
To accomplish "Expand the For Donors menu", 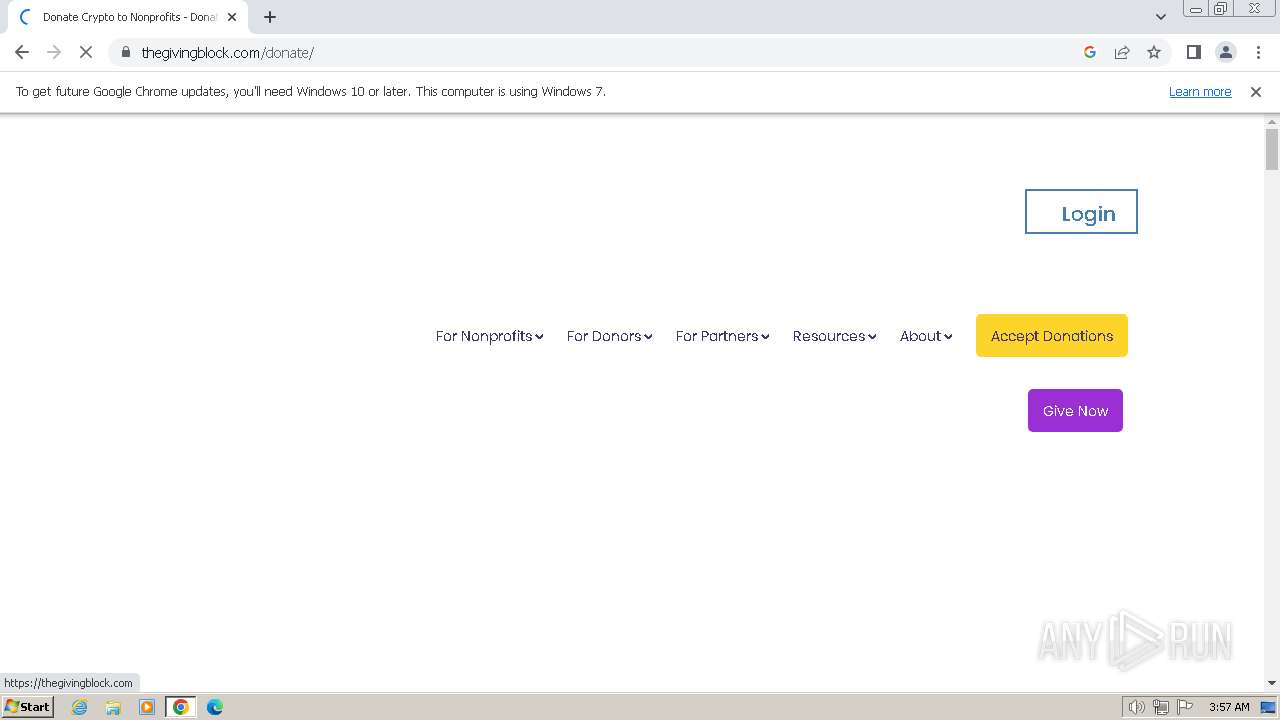I will click(x=609, y=336).
